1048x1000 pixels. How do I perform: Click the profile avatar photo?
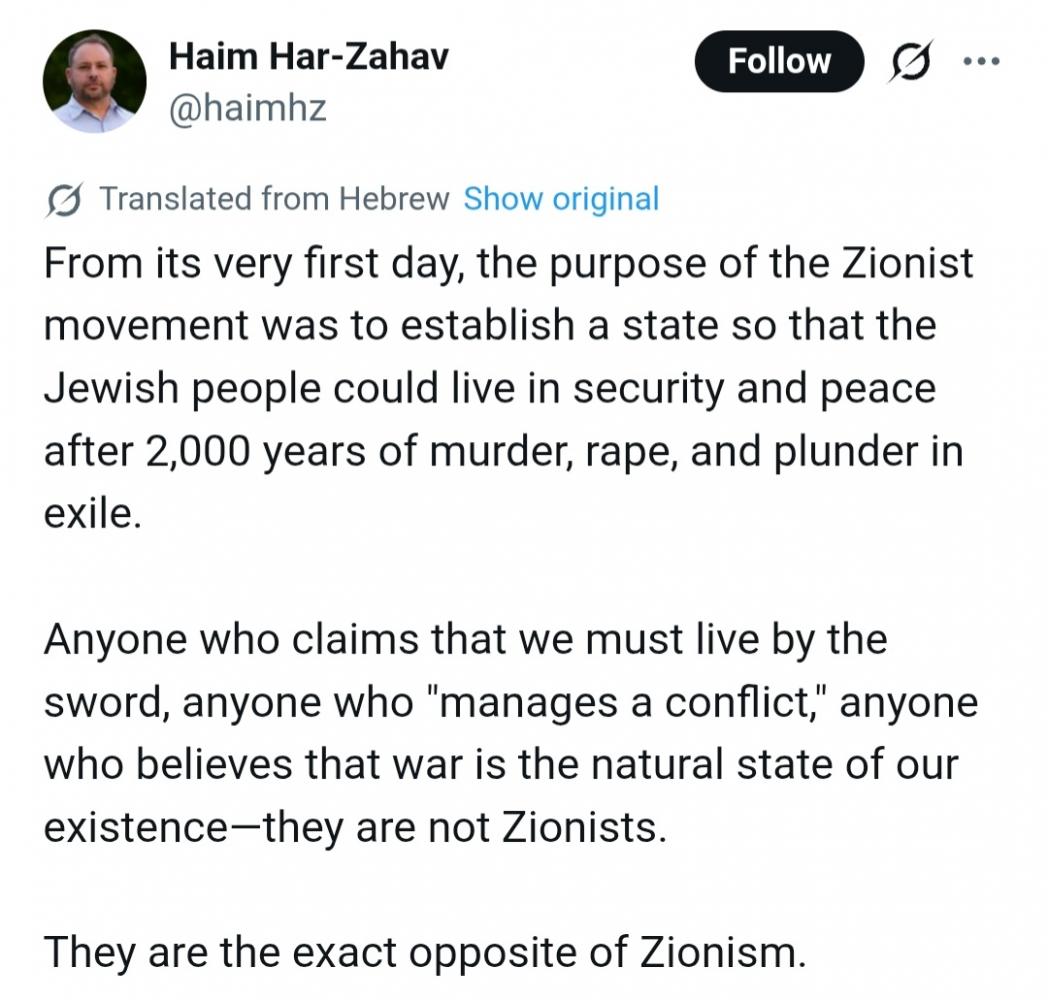pos(94,82)
